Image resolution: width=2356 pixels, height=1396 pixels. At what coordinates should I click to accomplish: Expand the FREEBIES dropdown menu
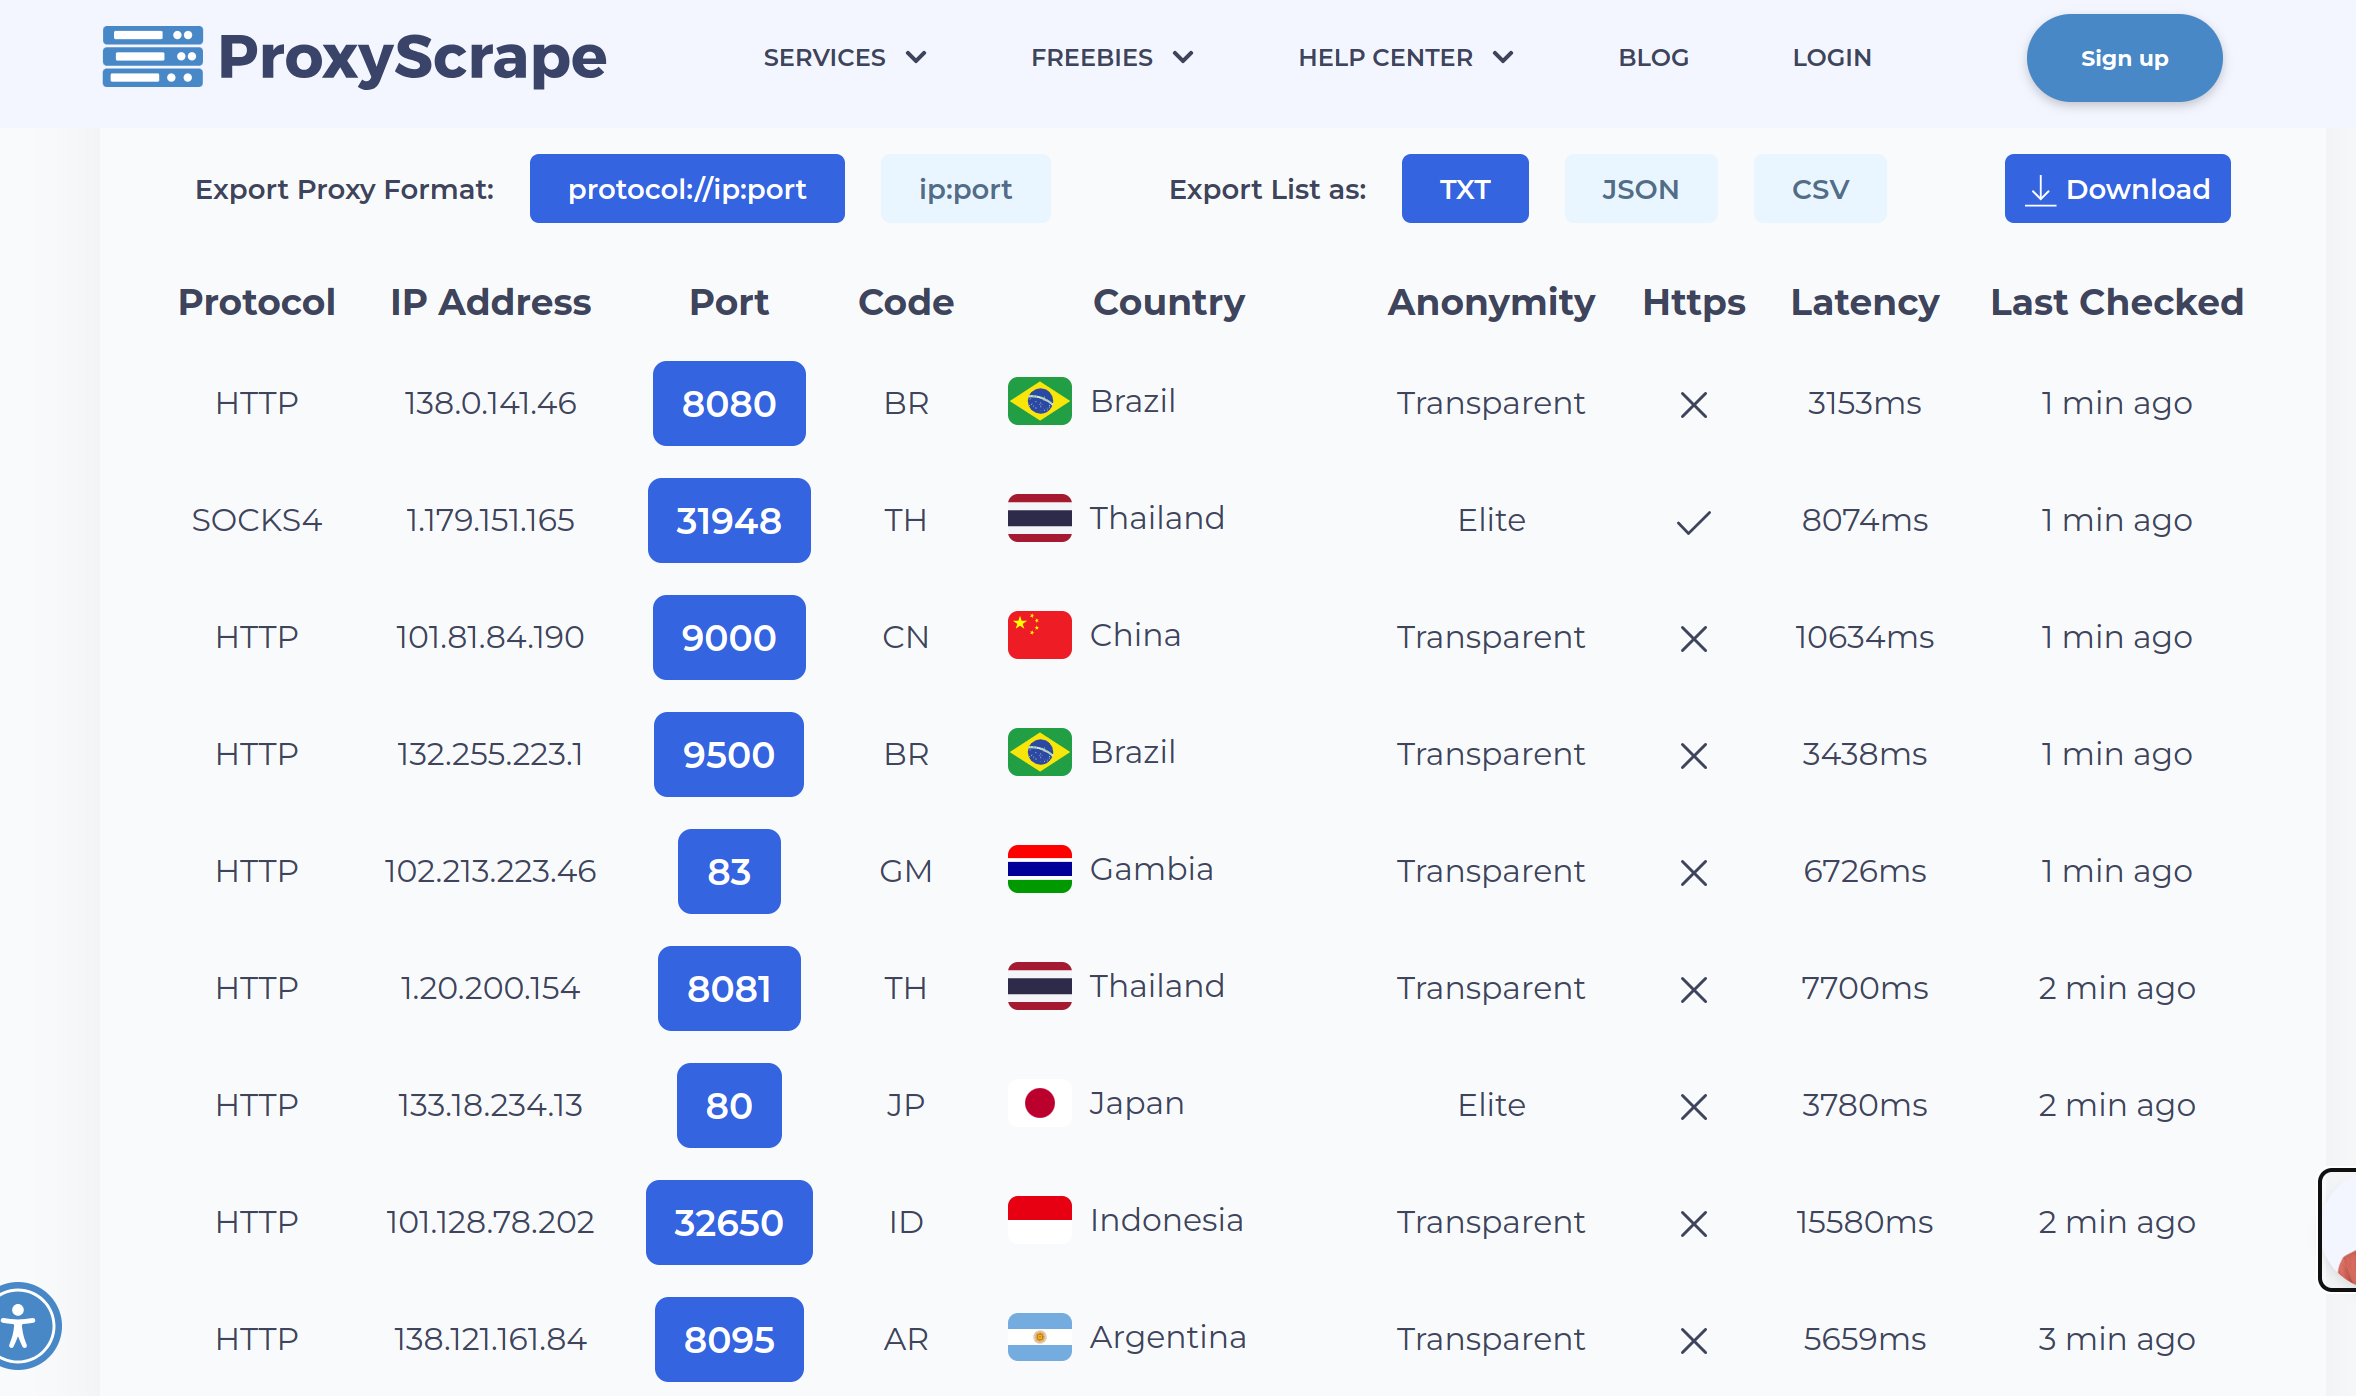(1111, 58)
